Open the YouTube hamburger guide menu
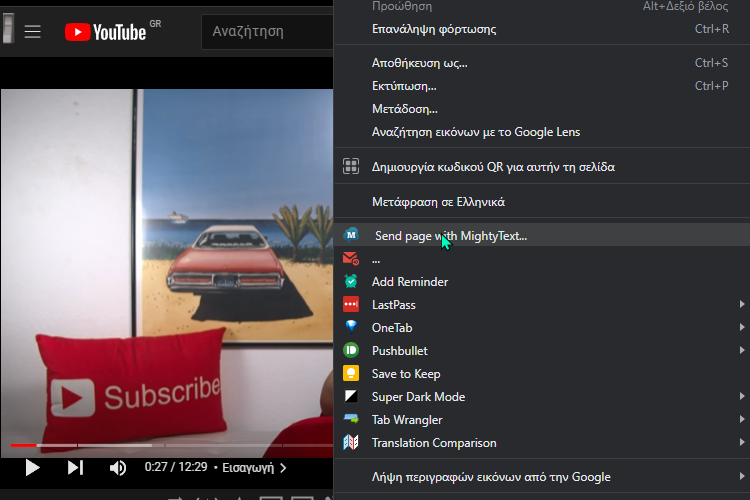750x500 pixels. click(x=33, y=32)
